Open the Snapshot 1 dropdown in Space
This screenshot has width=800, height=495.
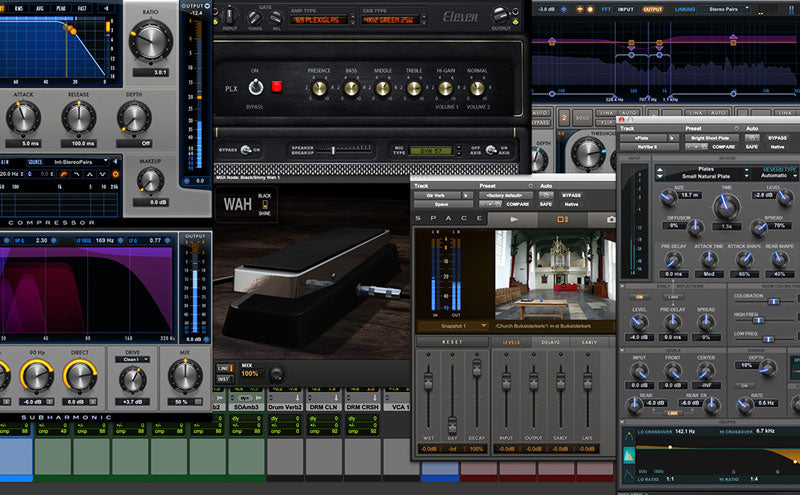point(454,326)
